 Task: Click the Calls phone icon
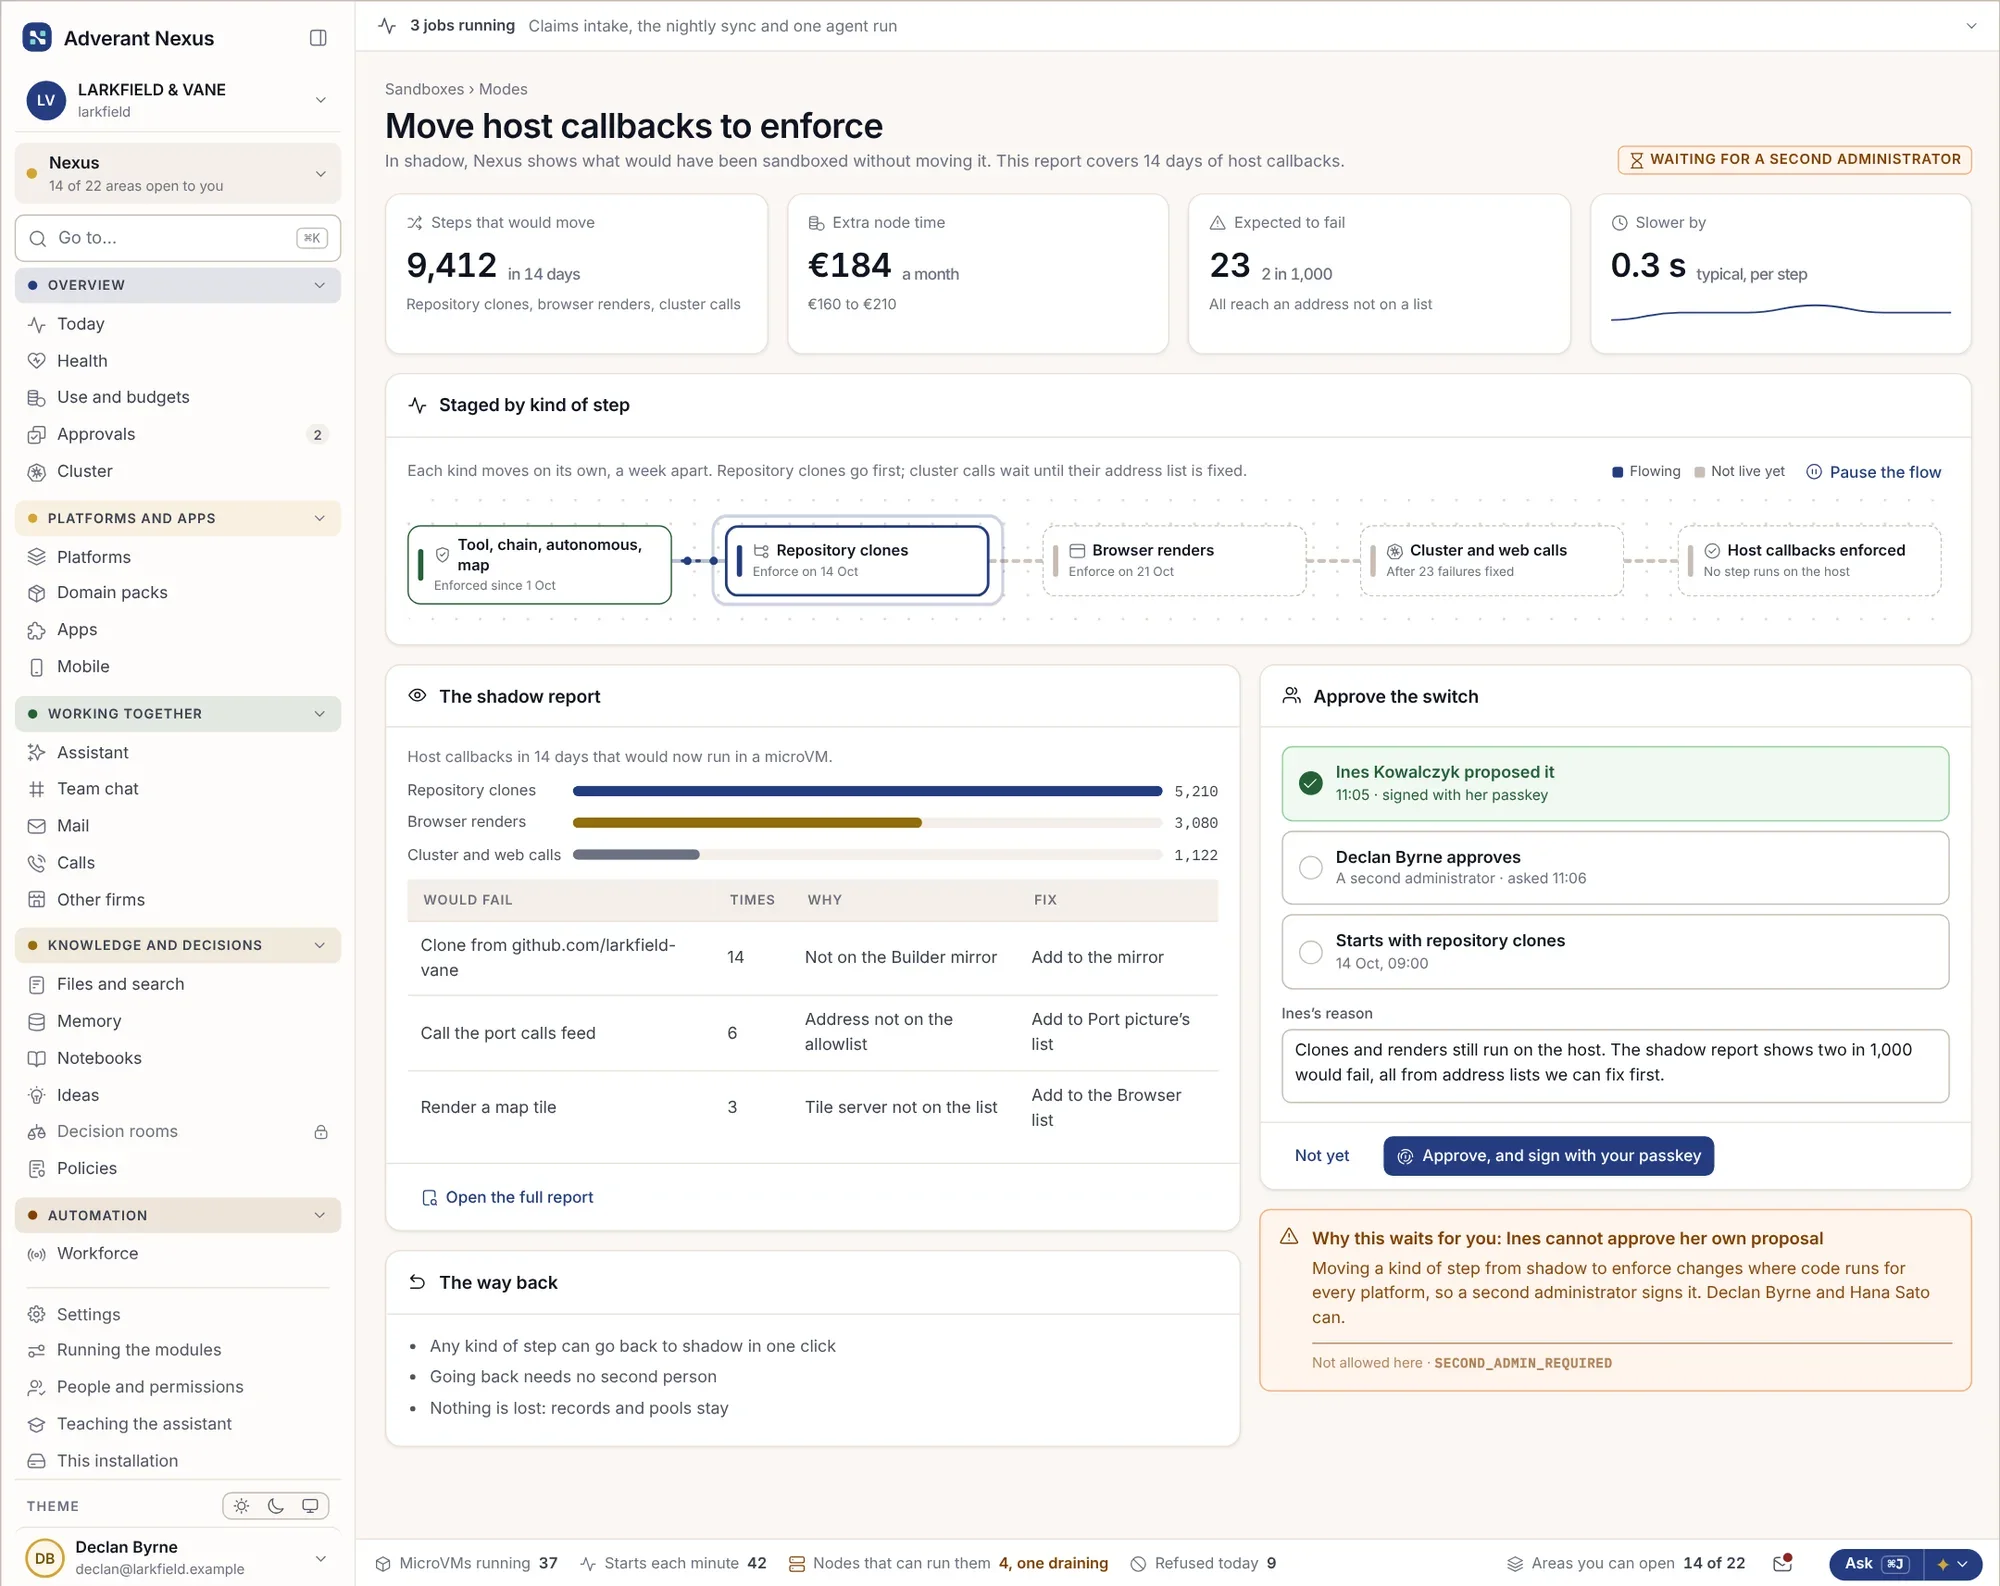pos(37,863)
